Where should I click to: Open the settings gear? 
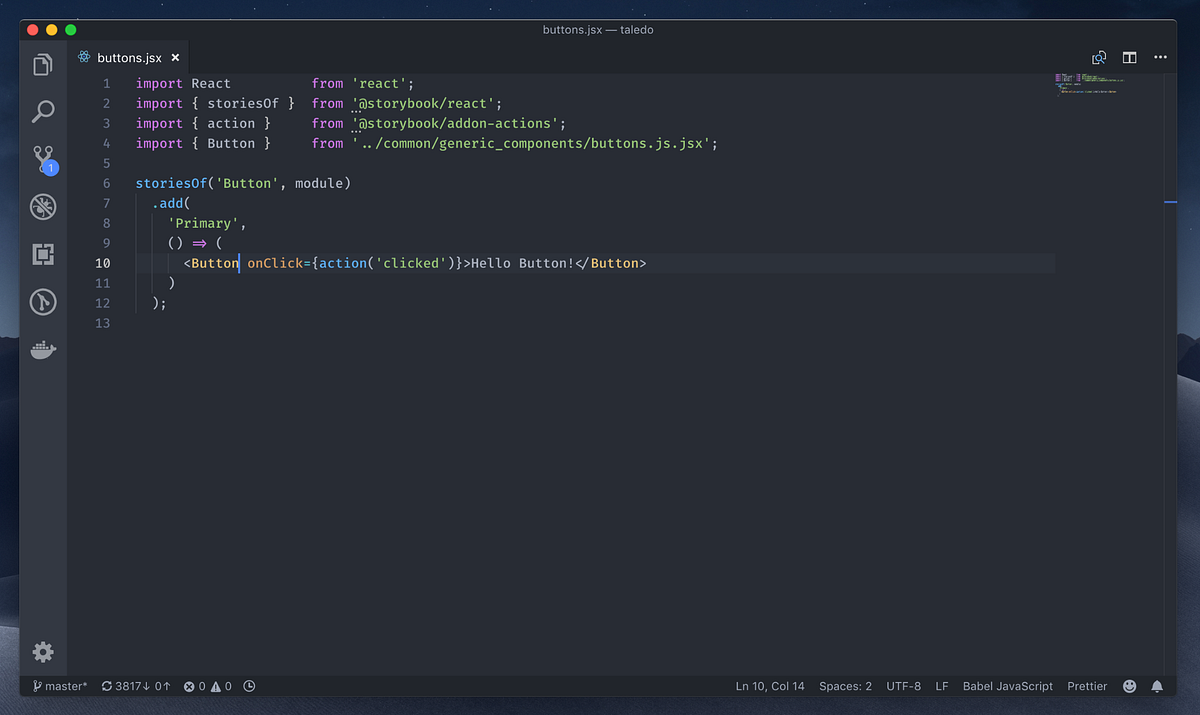42,651
